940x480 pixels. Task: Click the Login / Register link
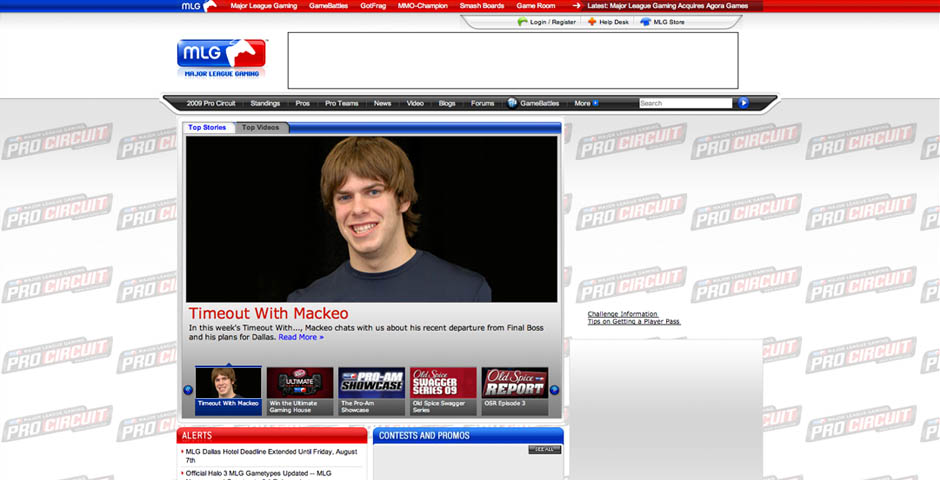click(x=553, y=22)
